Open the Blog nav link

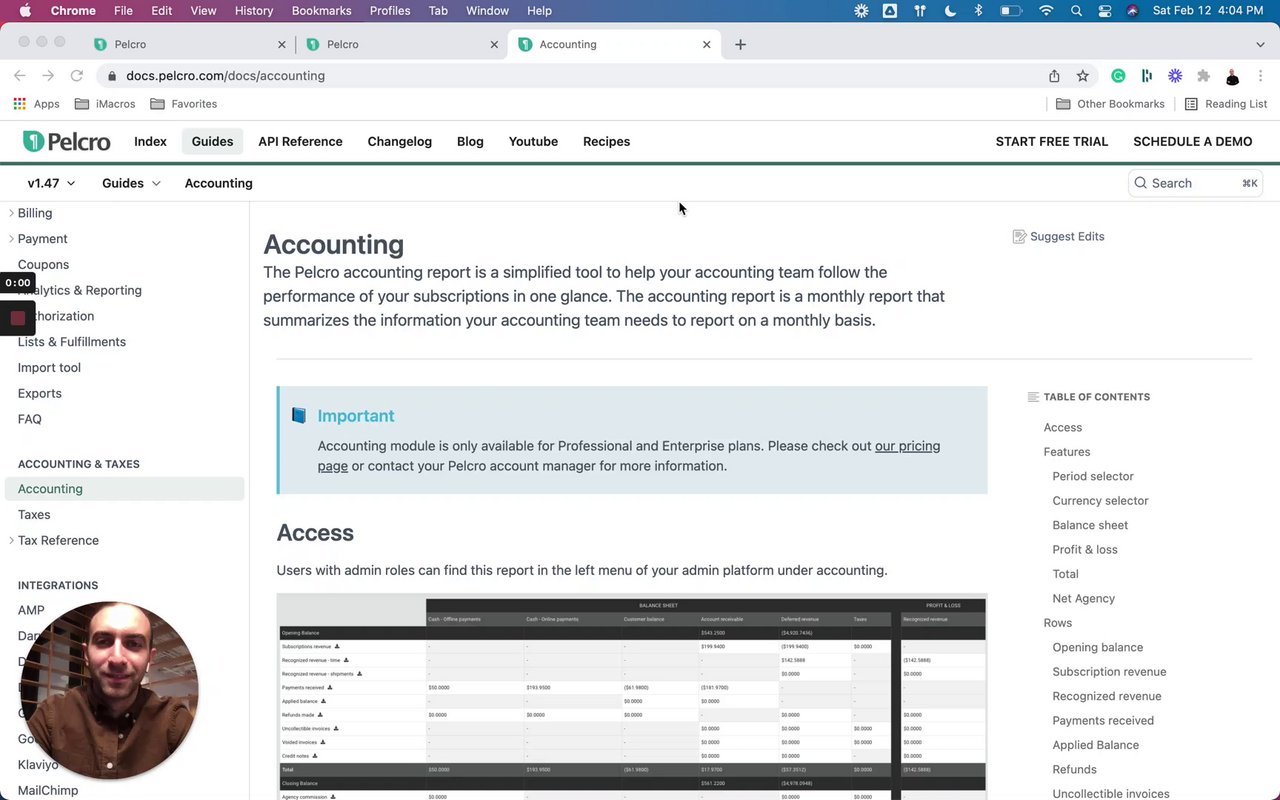tap(470, 141)
